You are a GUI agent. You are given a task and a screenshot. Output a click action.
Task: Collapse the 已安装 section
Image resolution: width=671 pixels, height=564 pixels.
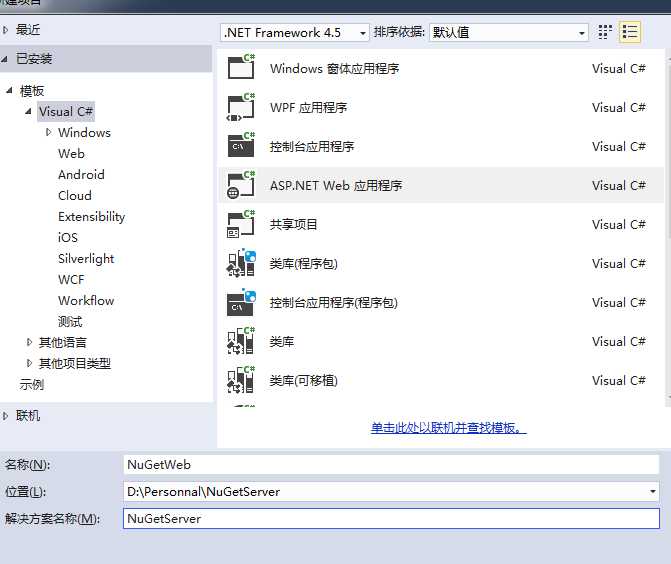click(5, 59)
